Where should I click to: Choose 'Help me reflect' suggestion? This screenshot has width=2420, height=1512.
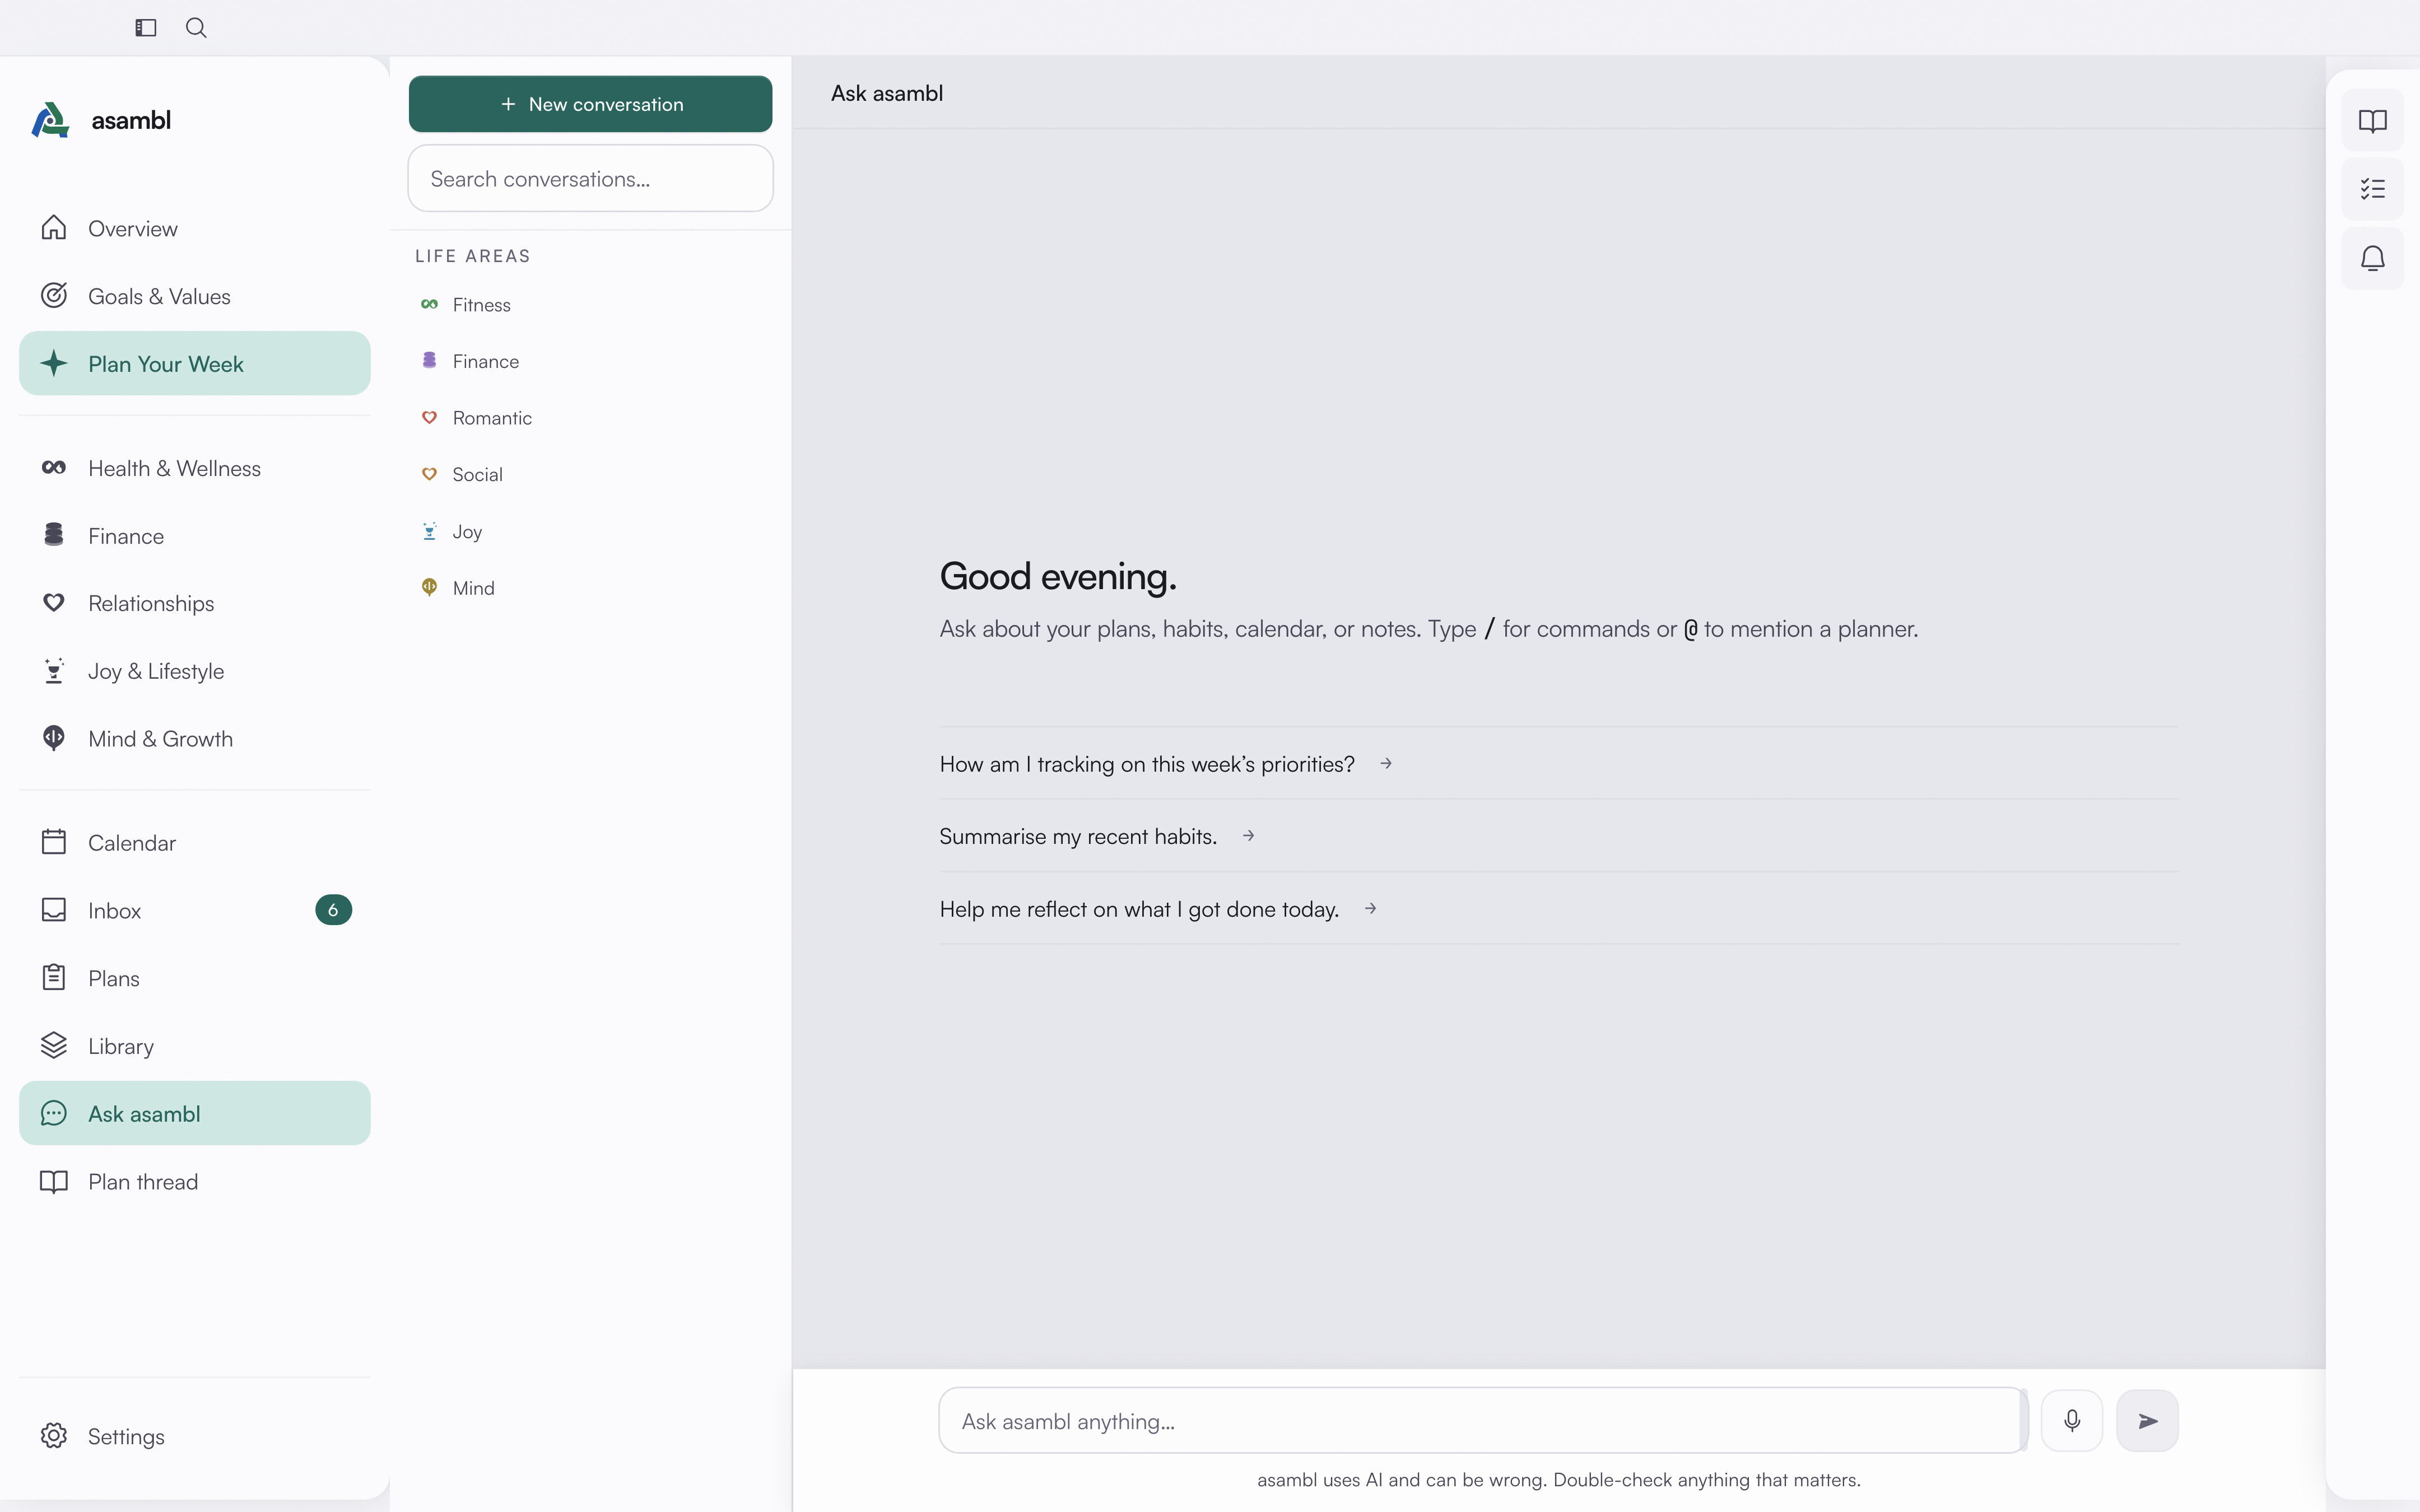point(1559,909)
